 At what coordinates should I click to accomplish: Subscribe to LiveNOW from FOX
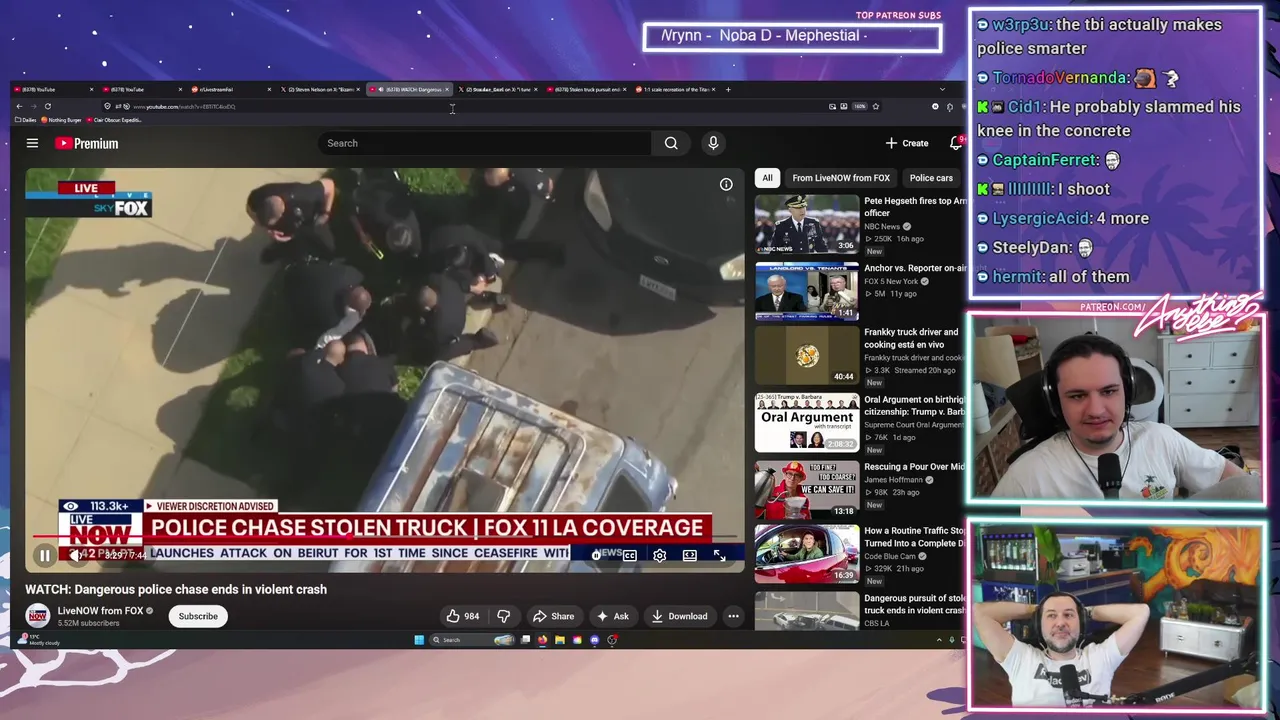pos(198,616)
